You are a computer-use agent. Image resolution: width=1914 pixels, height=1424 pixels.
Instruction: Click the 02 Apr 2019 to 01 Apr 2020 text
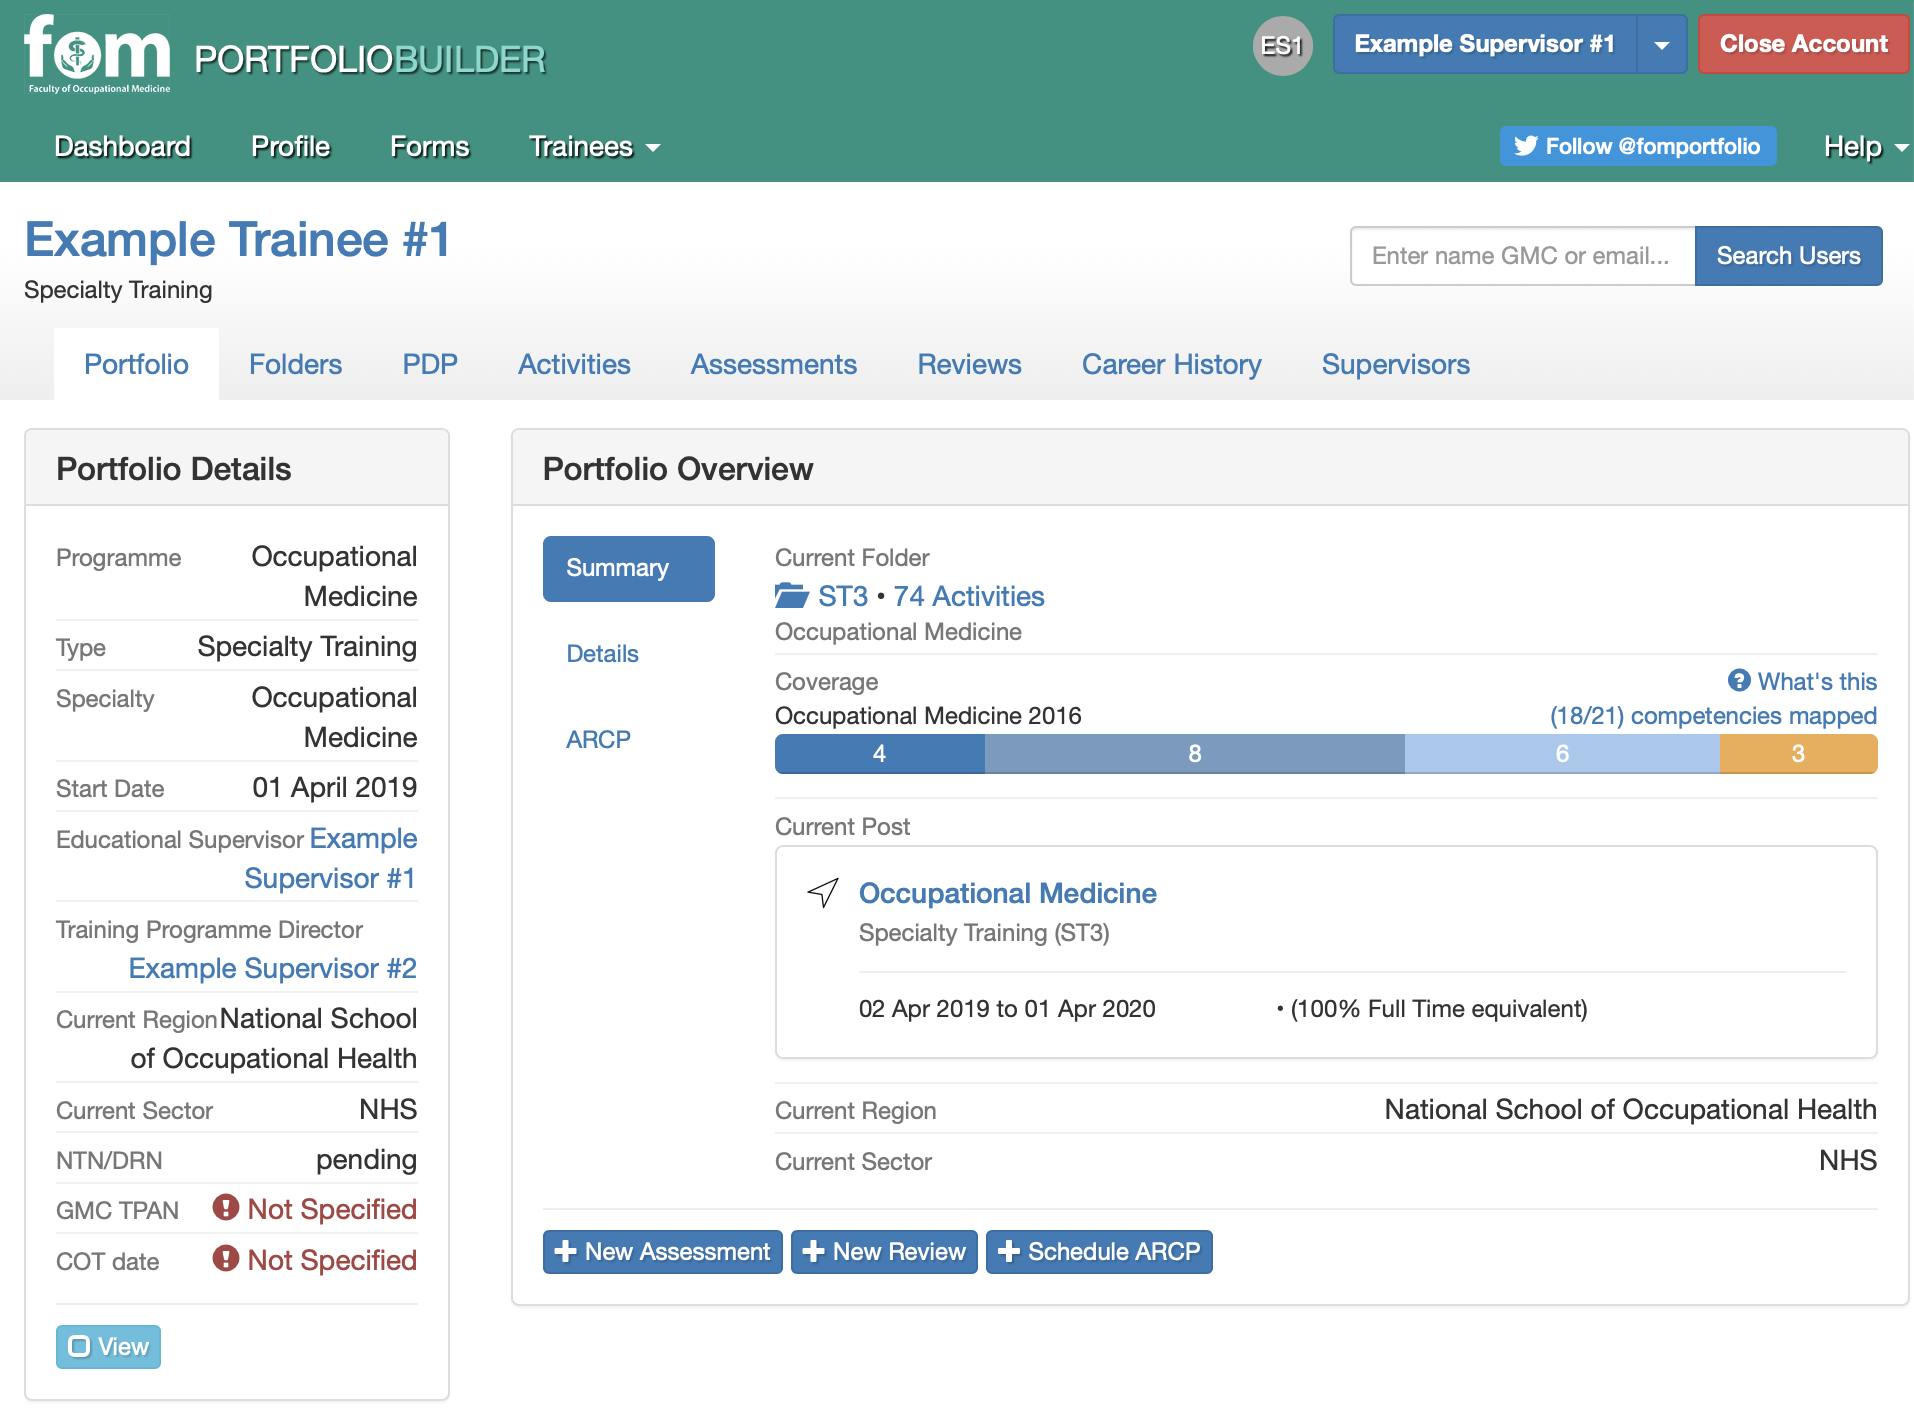[1007, 1008]
